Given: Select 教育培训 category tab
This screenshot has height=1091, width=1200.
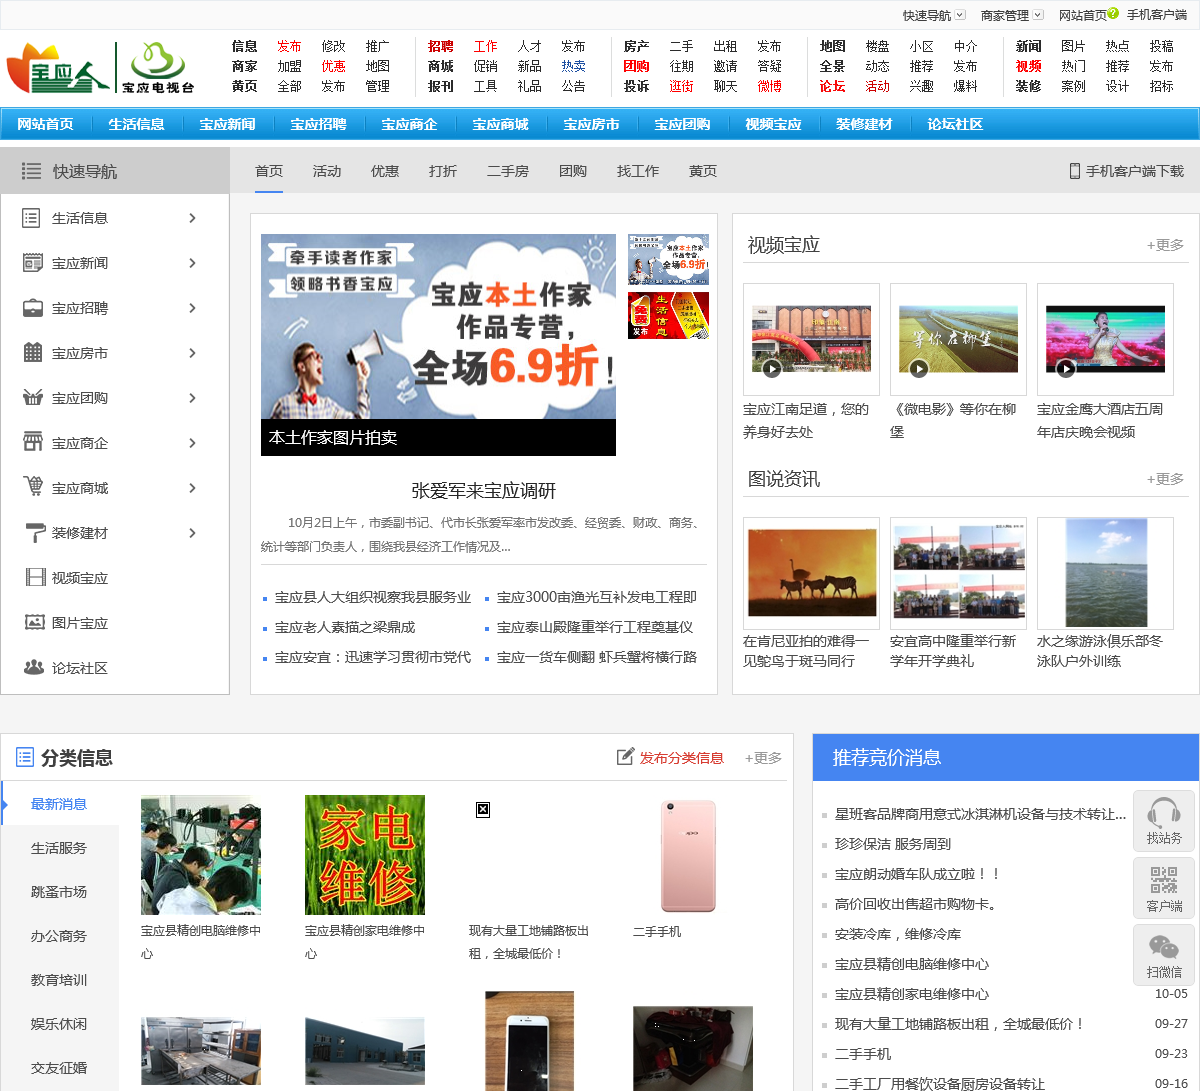Looking at the screenshot, I should pyautogui.click(x=59, y=980).
